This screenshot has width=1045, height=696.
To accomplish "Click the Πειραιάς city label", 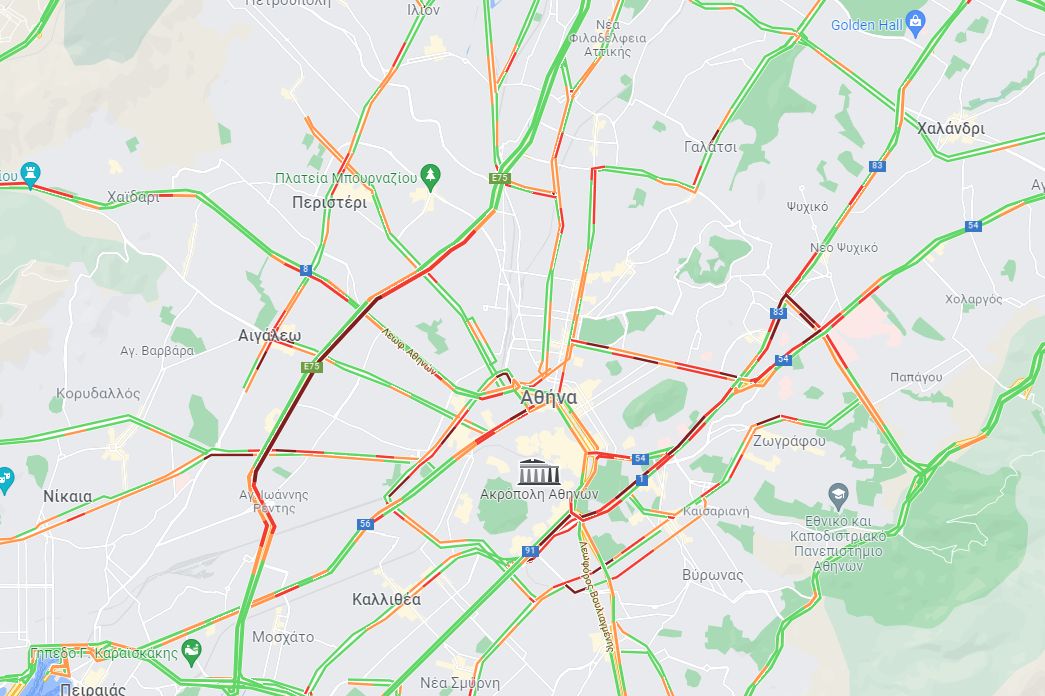I will pyautogui.click(x=93, y=688).
